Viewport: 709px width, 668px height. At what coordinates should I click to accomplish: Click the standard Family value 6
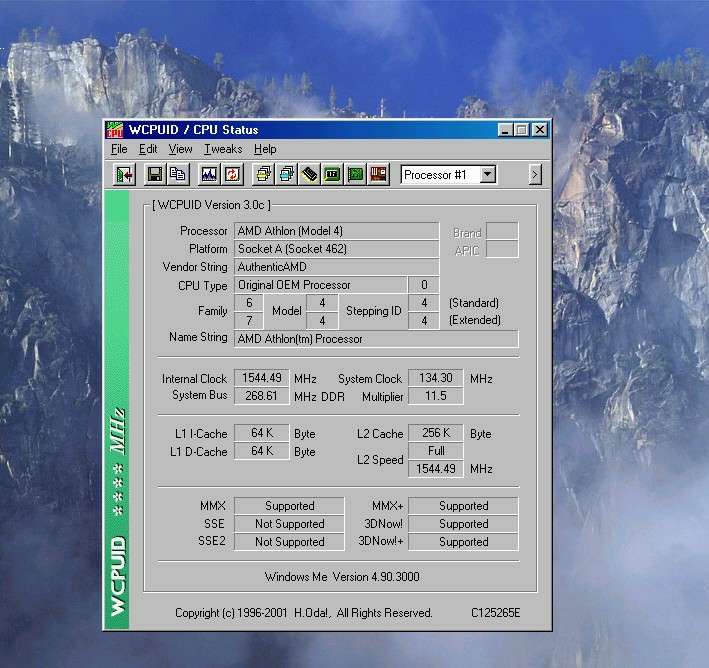[249, 303]
